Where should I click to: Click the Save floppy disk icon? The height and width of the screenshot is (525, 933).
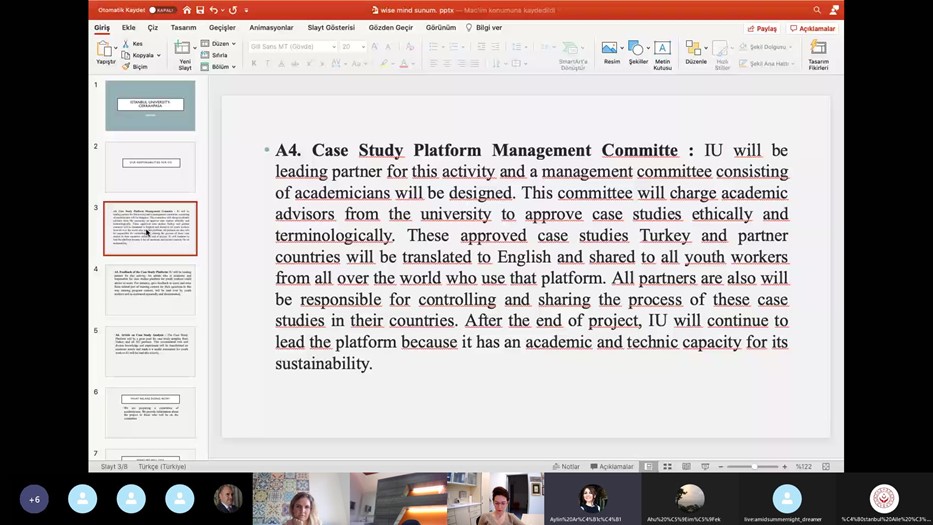click(x=200, y=10)
